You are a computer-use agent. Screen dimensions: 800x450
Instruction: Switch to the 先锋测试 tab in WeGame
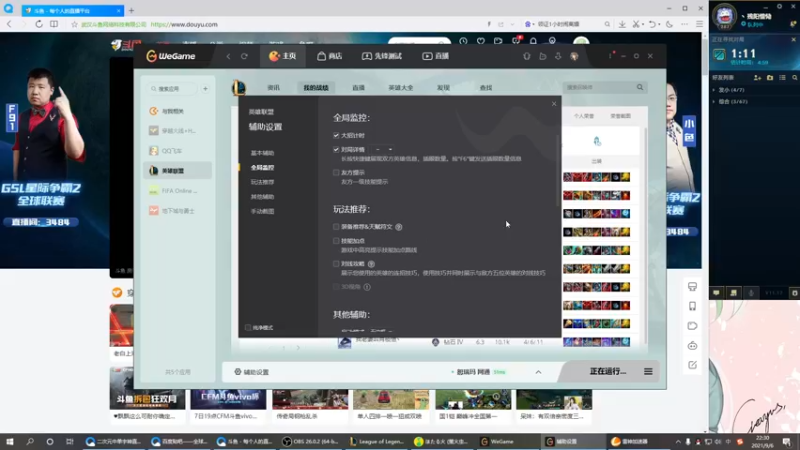pos(382,56)
